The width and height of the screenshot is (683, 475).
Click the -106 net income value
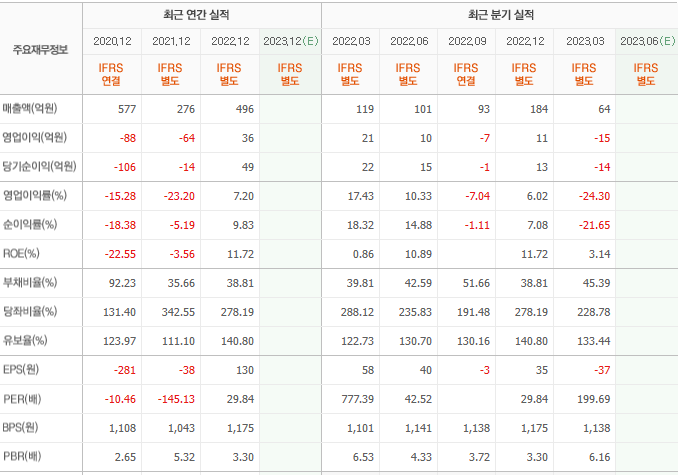[x=125, y=167]
